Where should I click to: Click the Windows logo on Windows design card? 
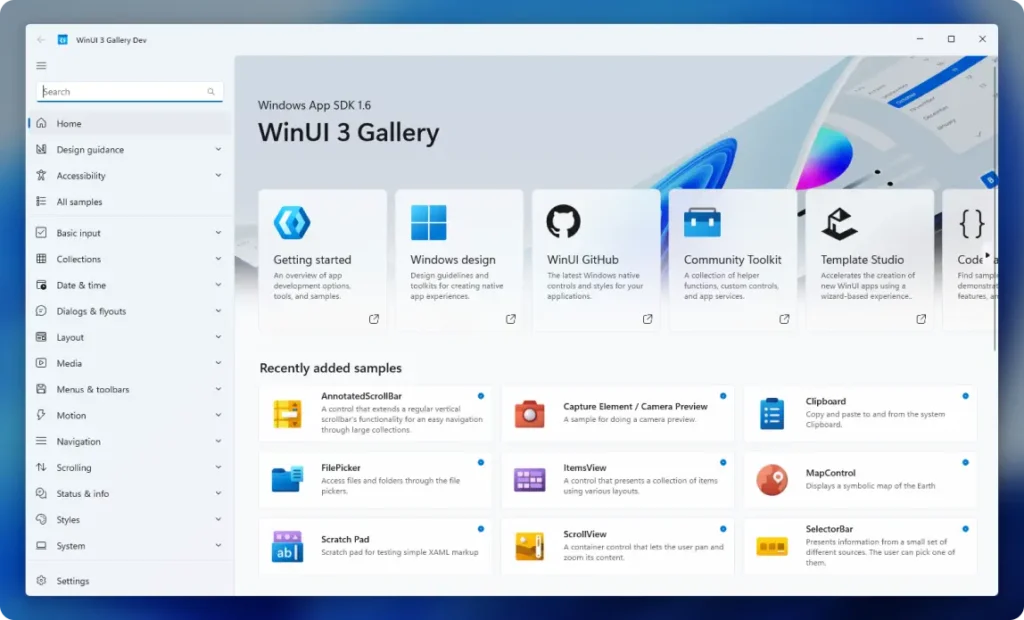[428, 222]
